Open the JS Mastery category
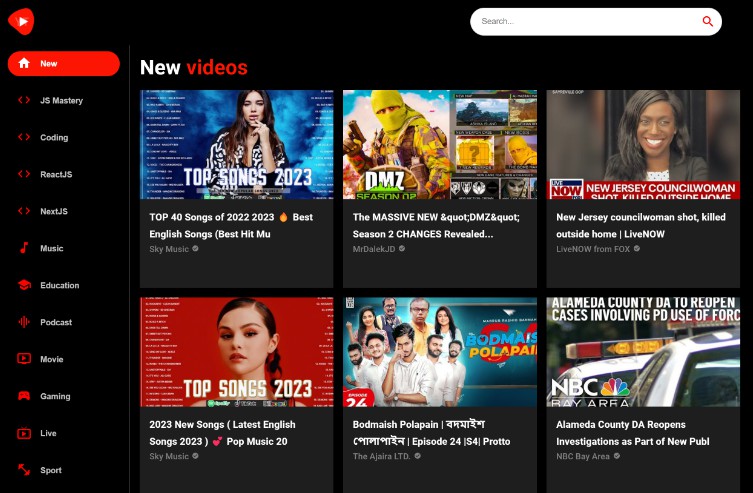This screenshot has height=493, width=753. pyautogui.click(x=61, y=101)
